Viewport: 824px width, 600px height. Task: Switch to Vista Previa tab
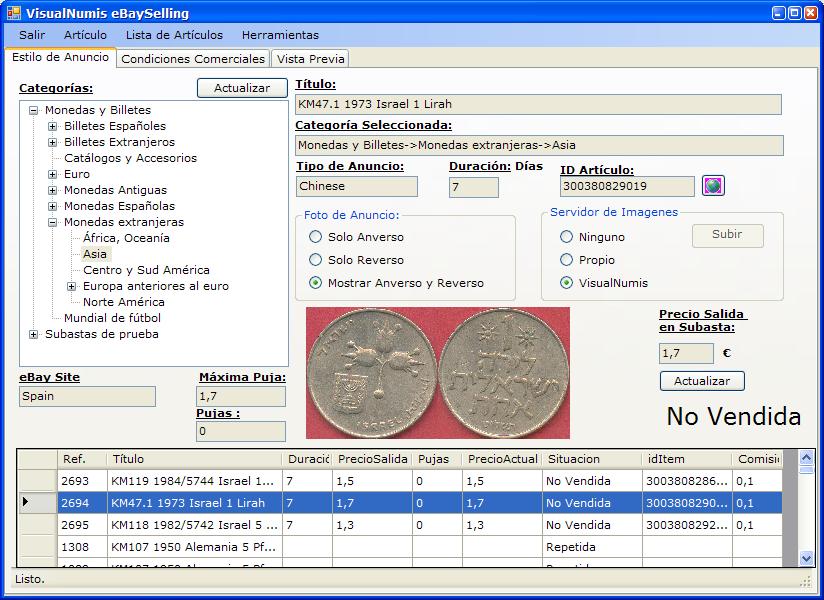(x=311, y=59)
